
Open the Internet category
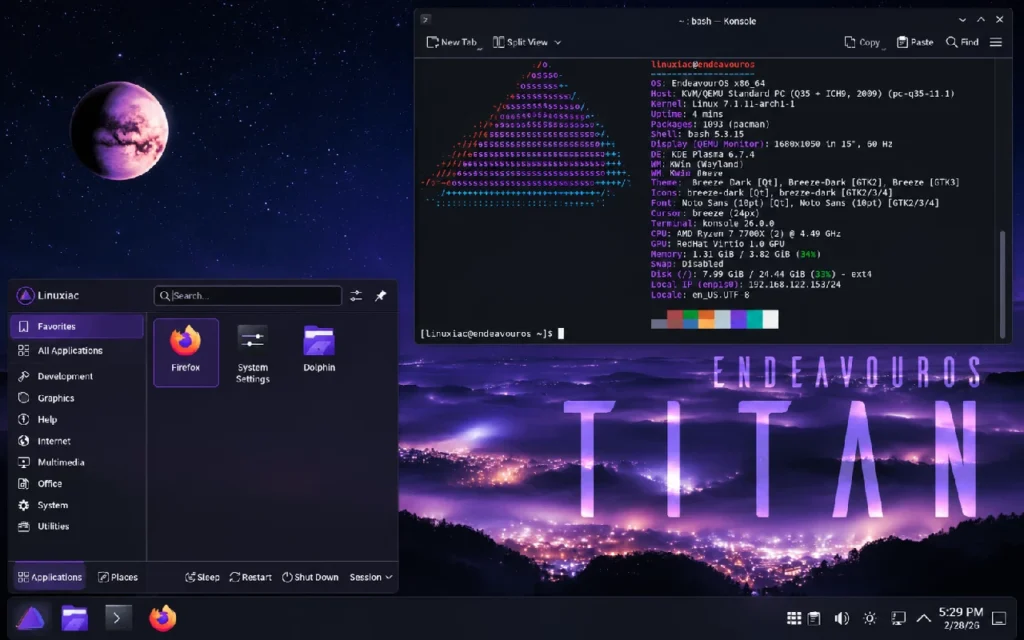(76, 441)
